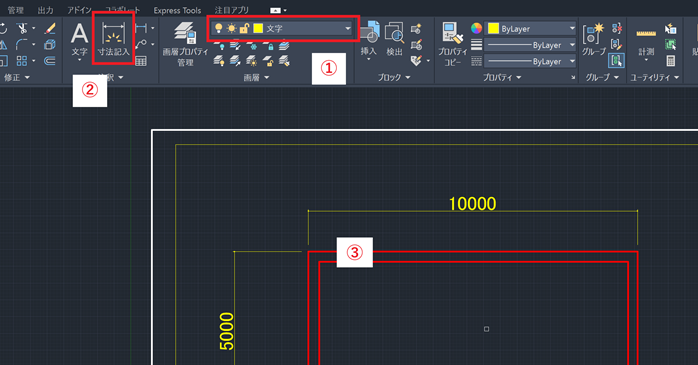Switch to the 注目アプリ tab
Image resolution: width=698 pixels, height=365 pixels.
231,10
